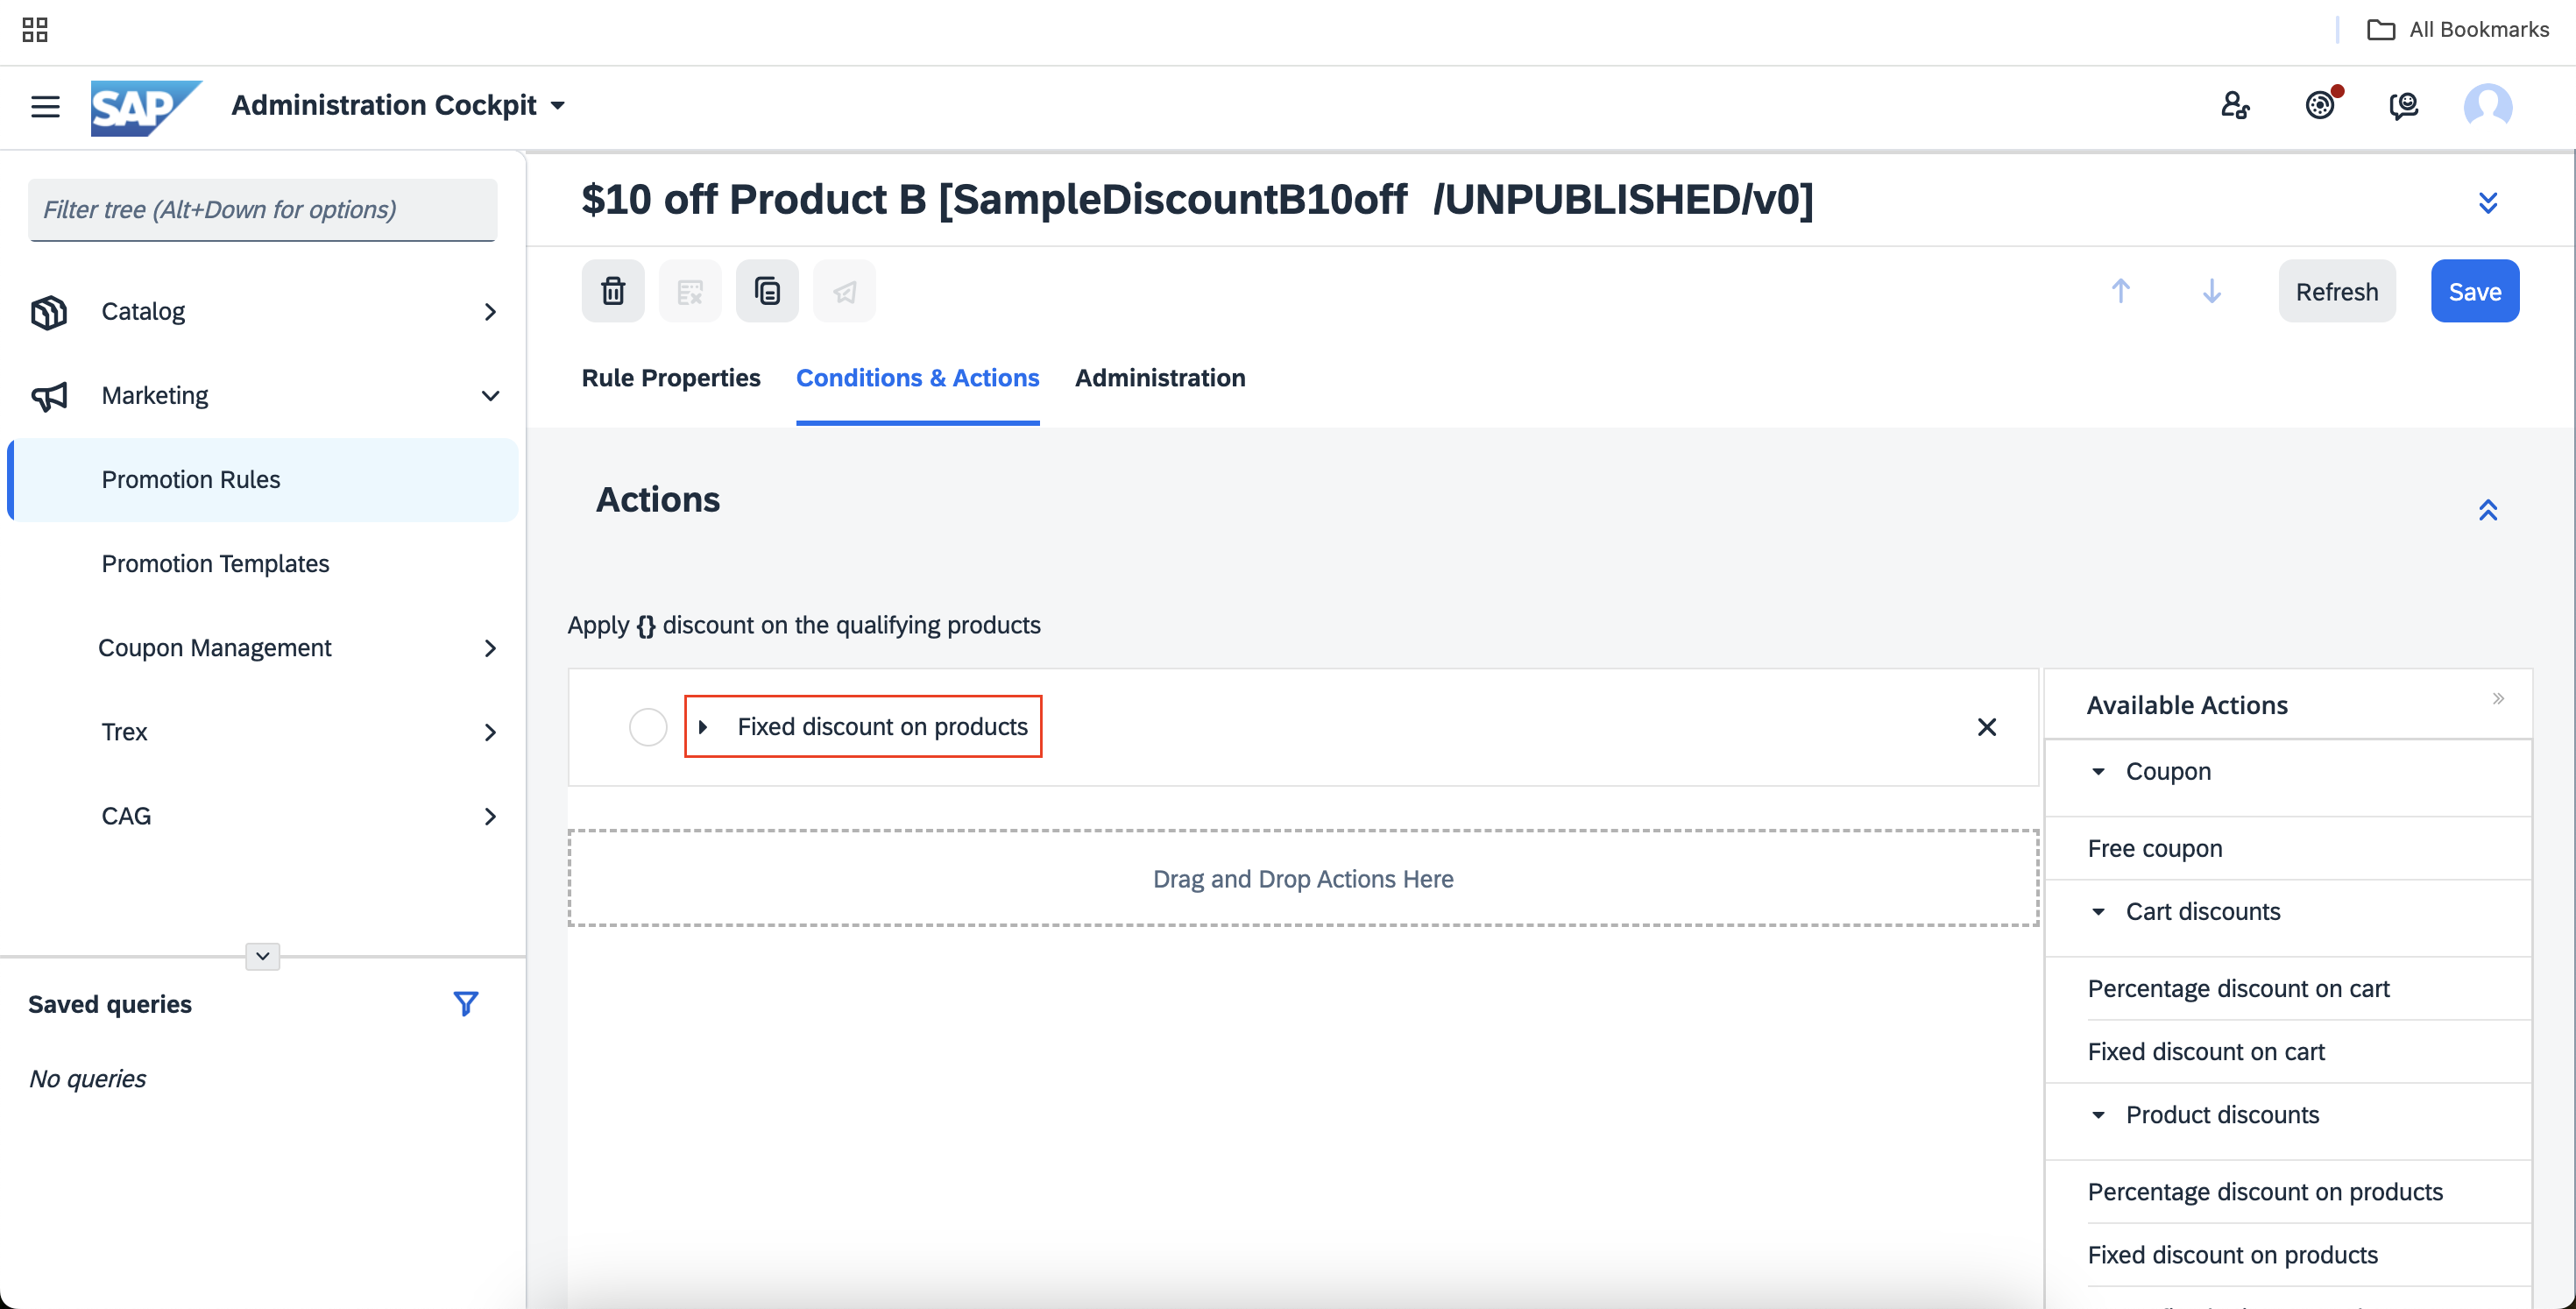Open the notifications icon with red dot
The image size is (2576, 1309).
coord(2321,104)
